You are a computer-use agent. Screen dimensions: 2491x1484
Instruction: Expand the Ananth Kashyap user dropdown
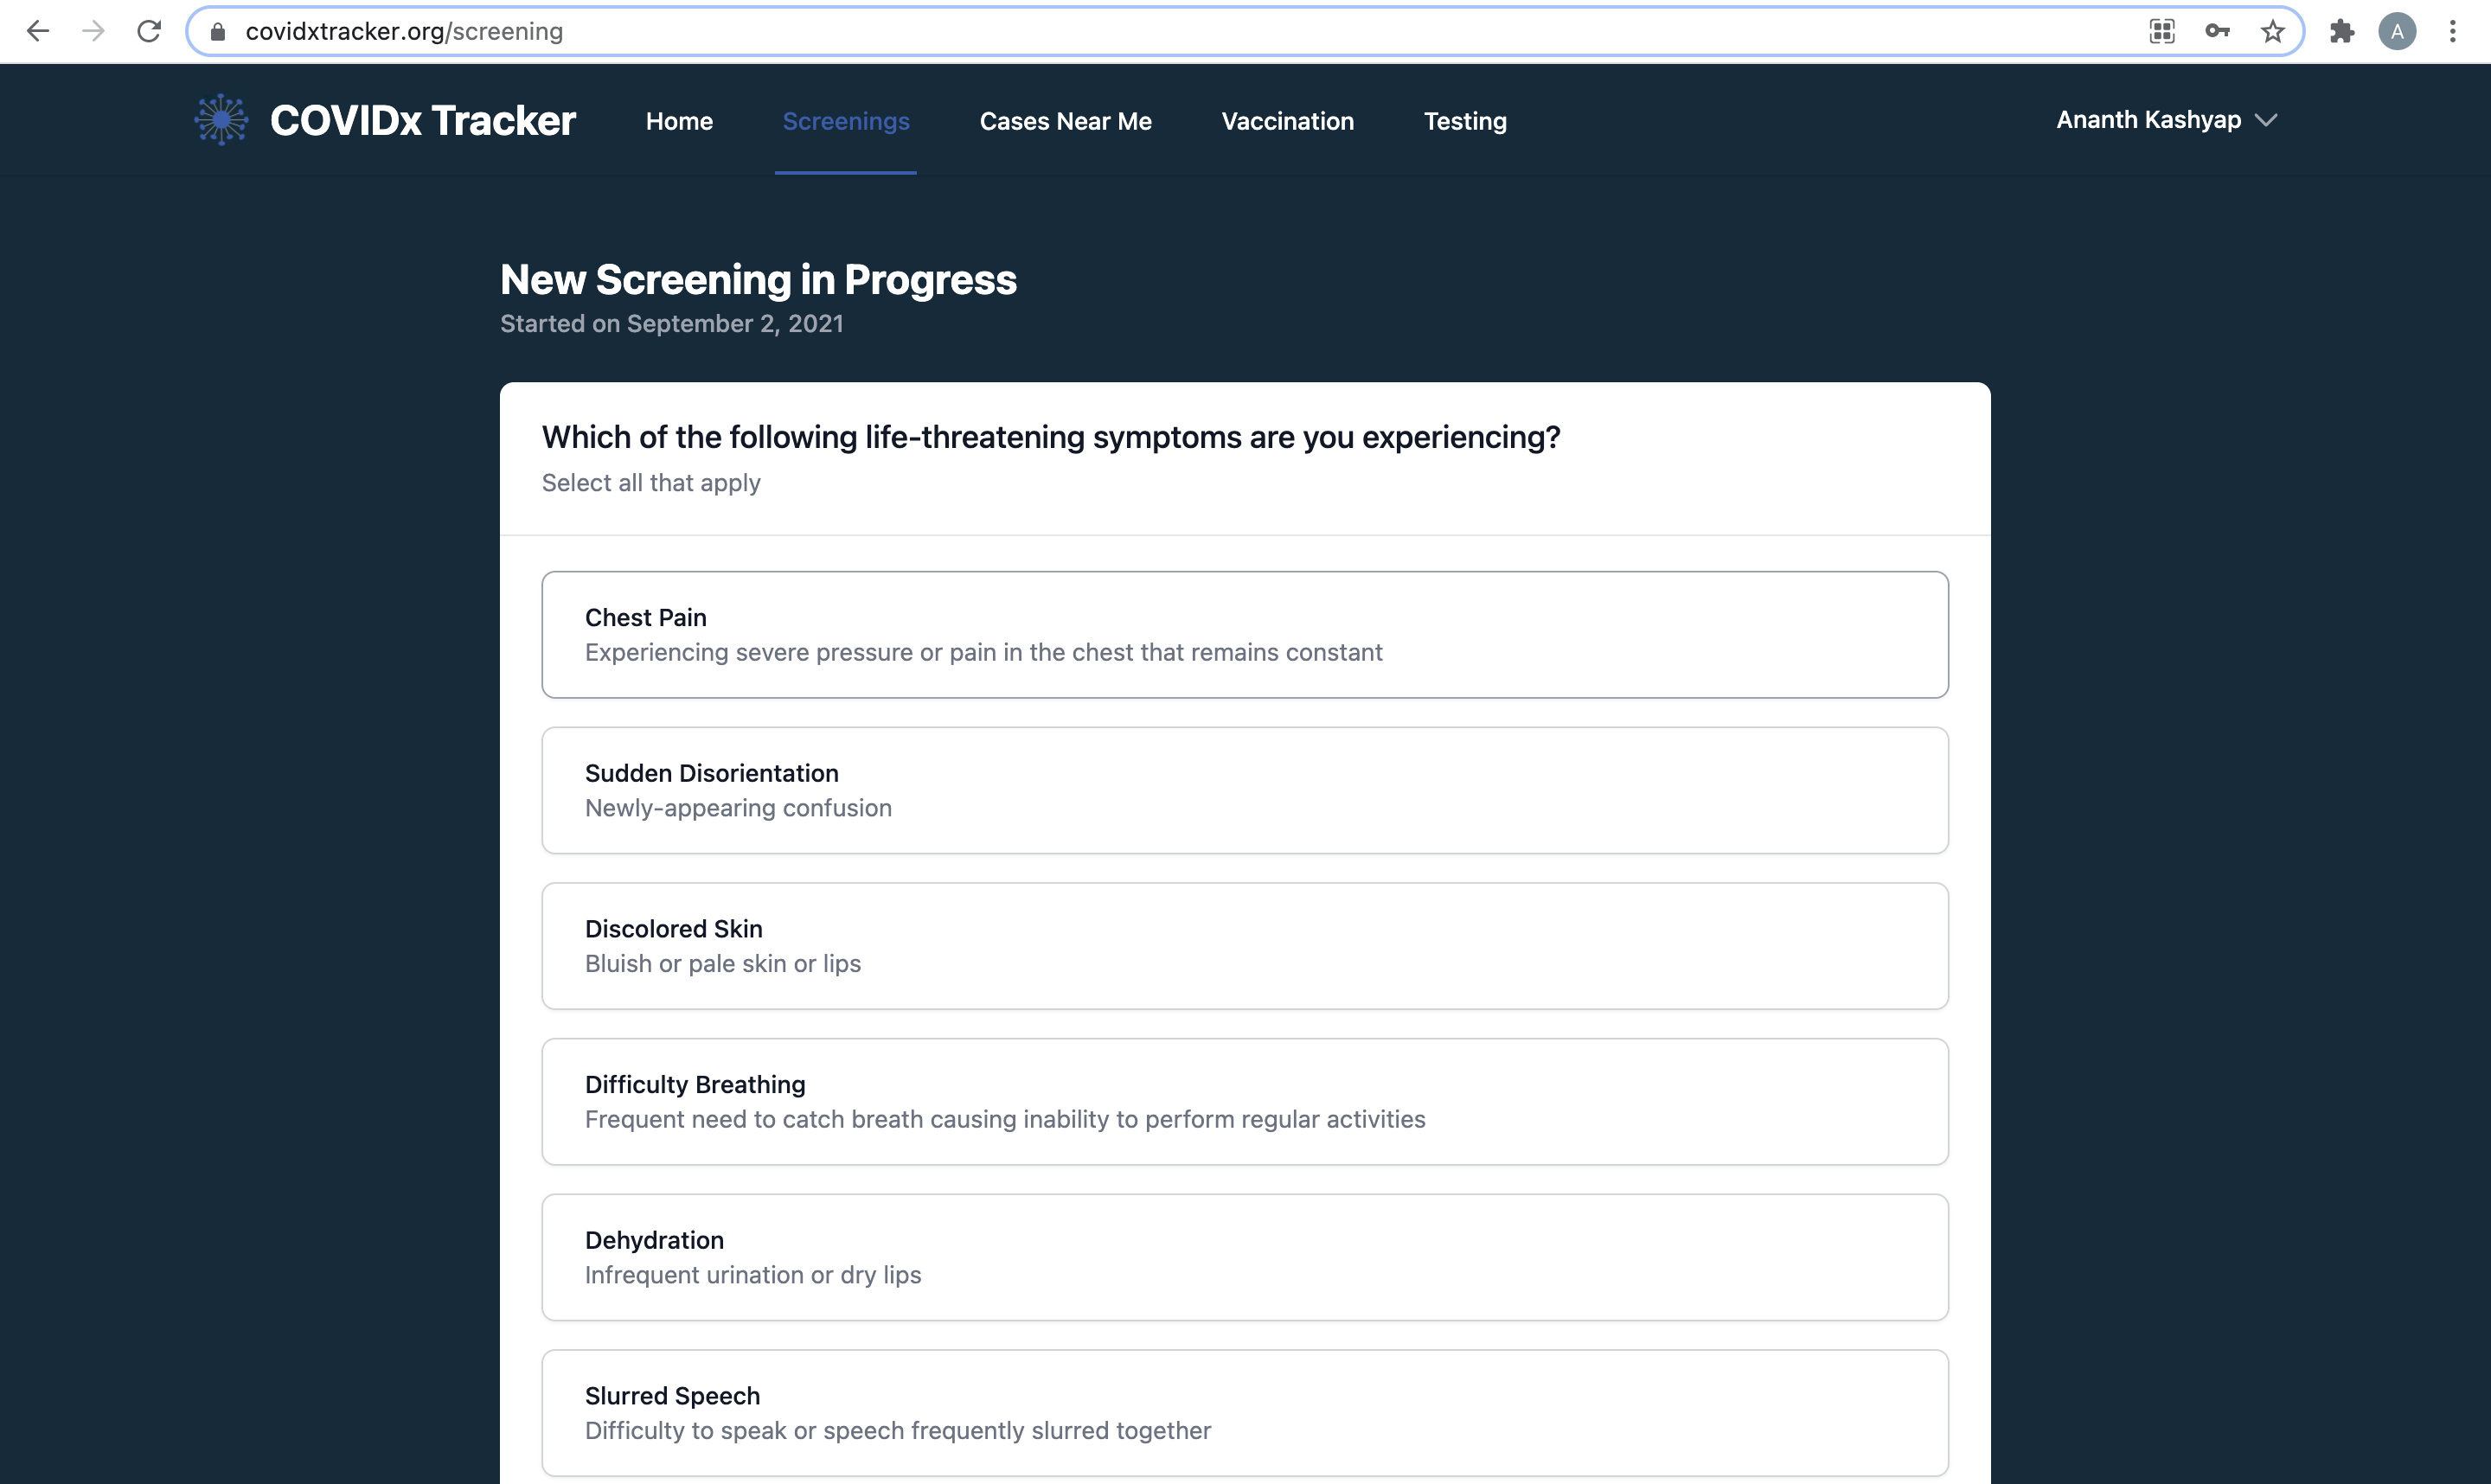(2148, 120)
